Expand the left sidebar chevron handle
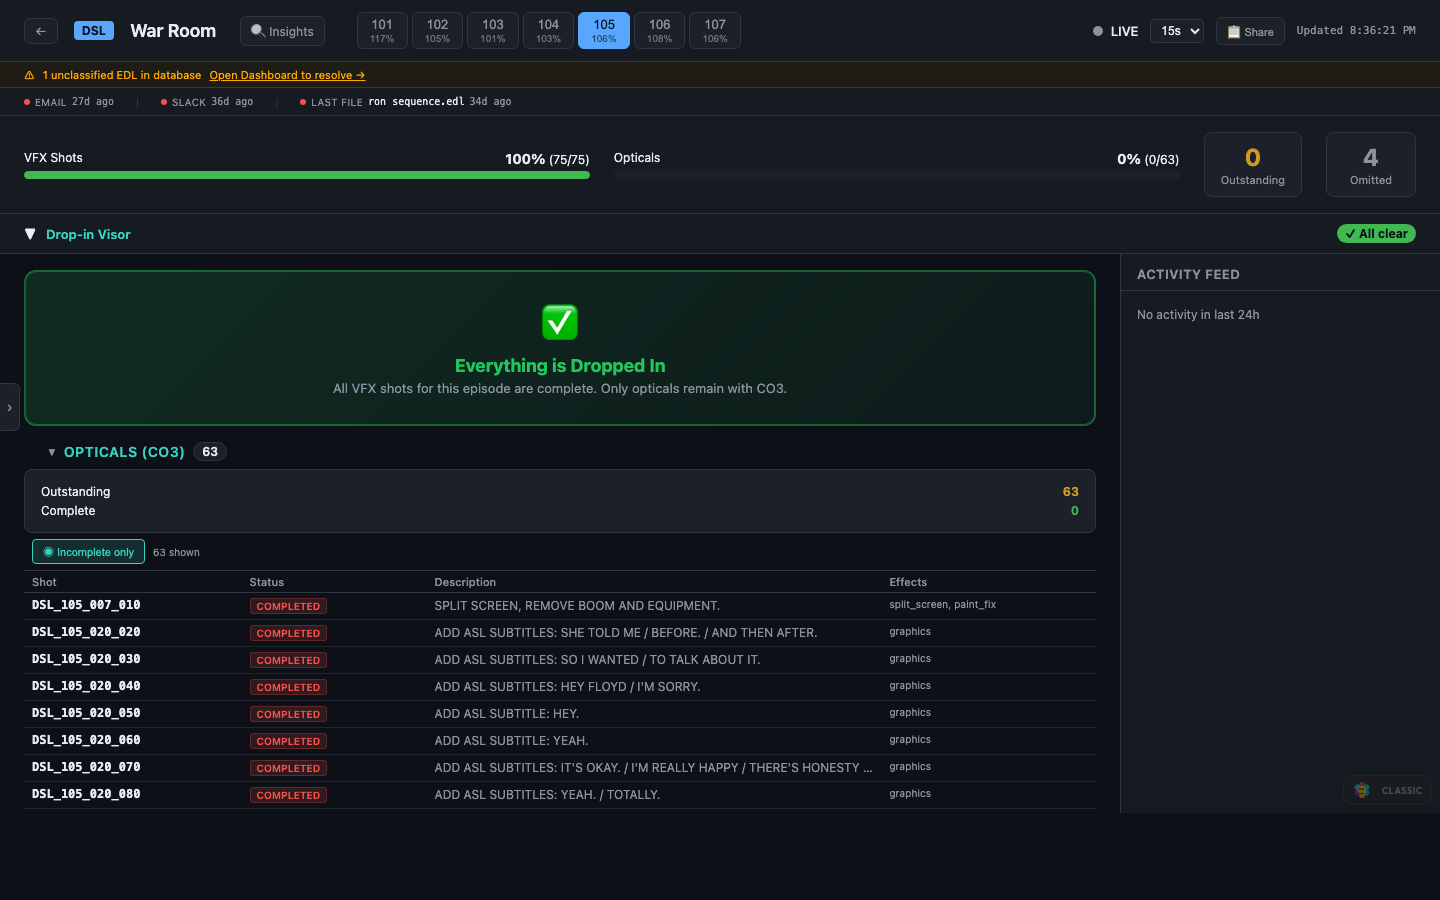Image resolution: width=1440 pixels, height=900 pixels. (x=9, y=407)
